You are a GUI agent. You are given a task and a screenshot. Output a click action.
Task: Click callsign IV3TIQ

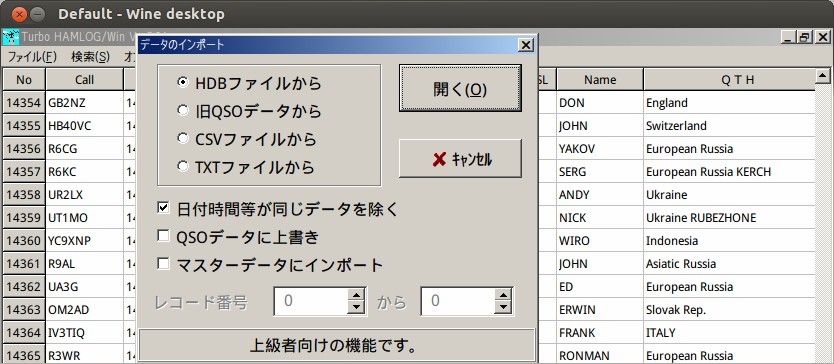pos(85,333)
